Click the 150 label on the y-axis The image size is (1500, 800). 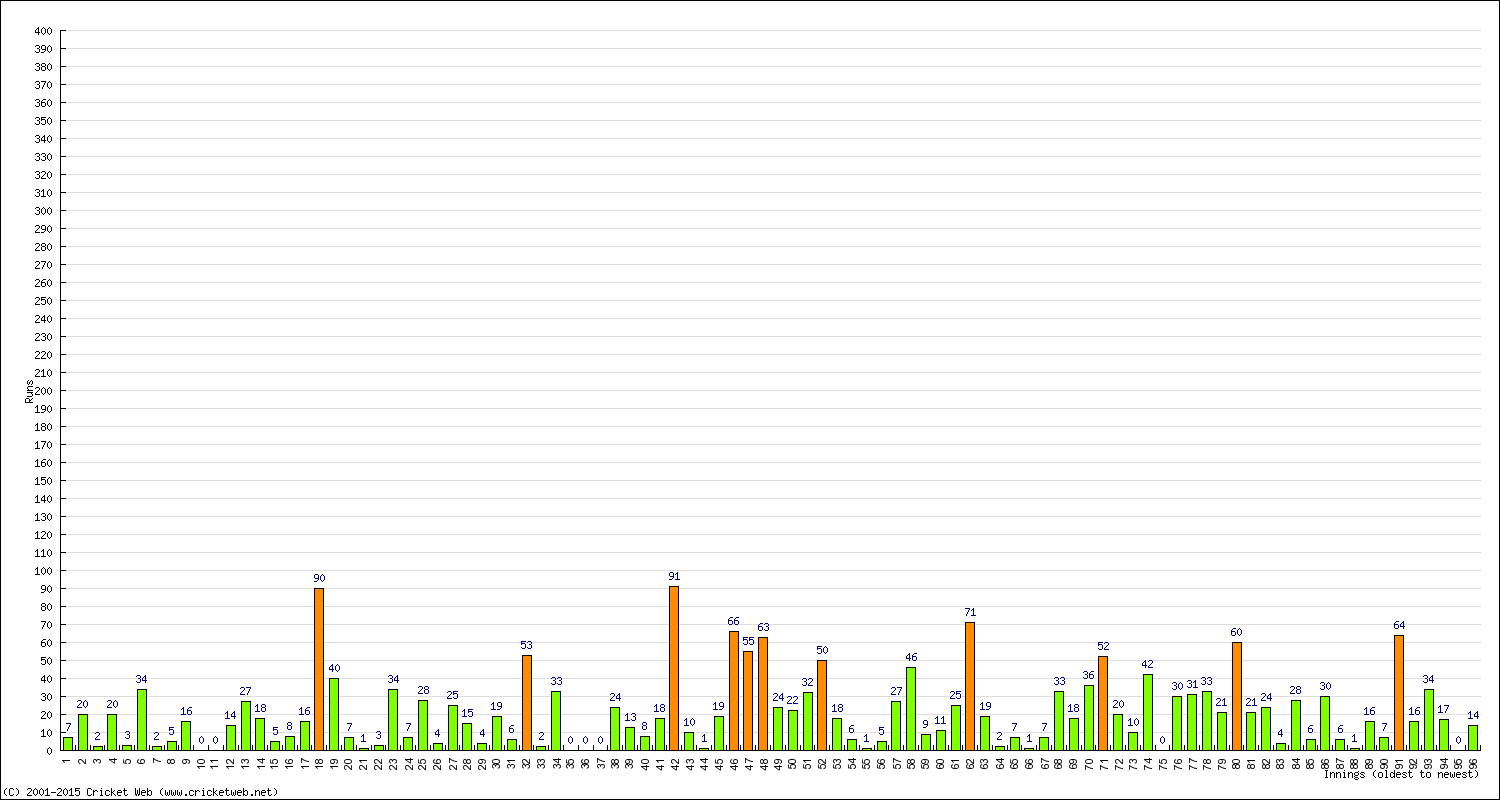(43, 481)
